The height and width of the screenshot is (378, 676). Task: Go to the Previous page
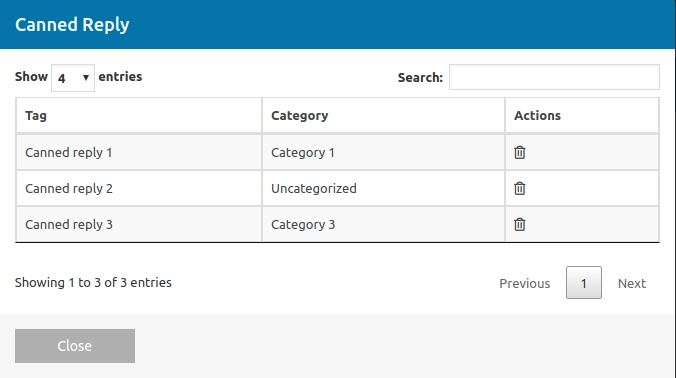pyautogui.click(x=525, y=283)
